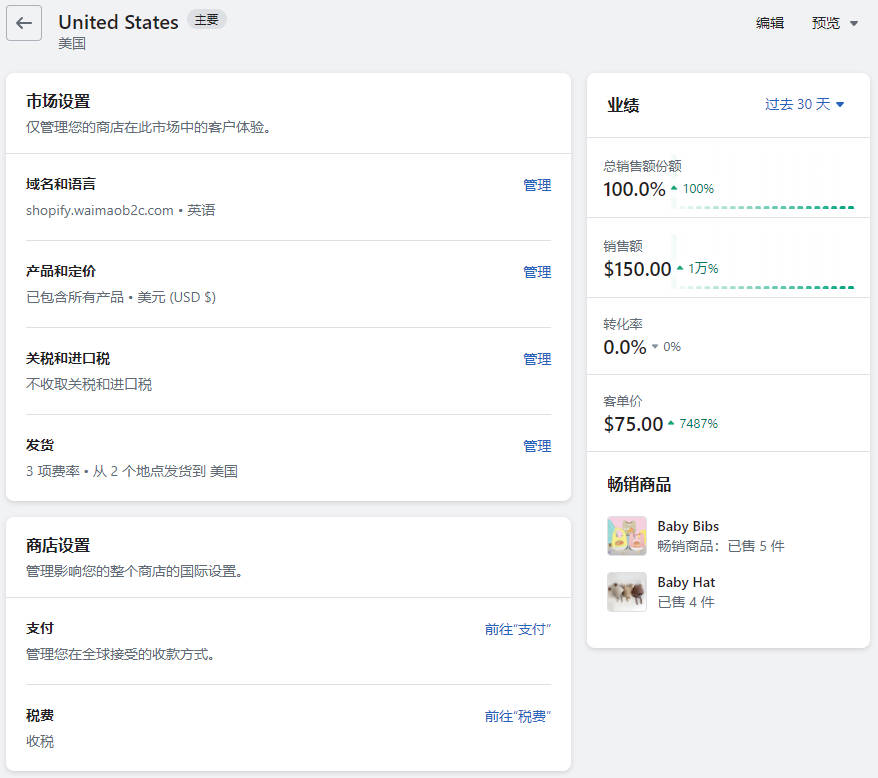Click the 市场设置 section heading
Viewport: 878px width, 778px height.
pos(58,101)
